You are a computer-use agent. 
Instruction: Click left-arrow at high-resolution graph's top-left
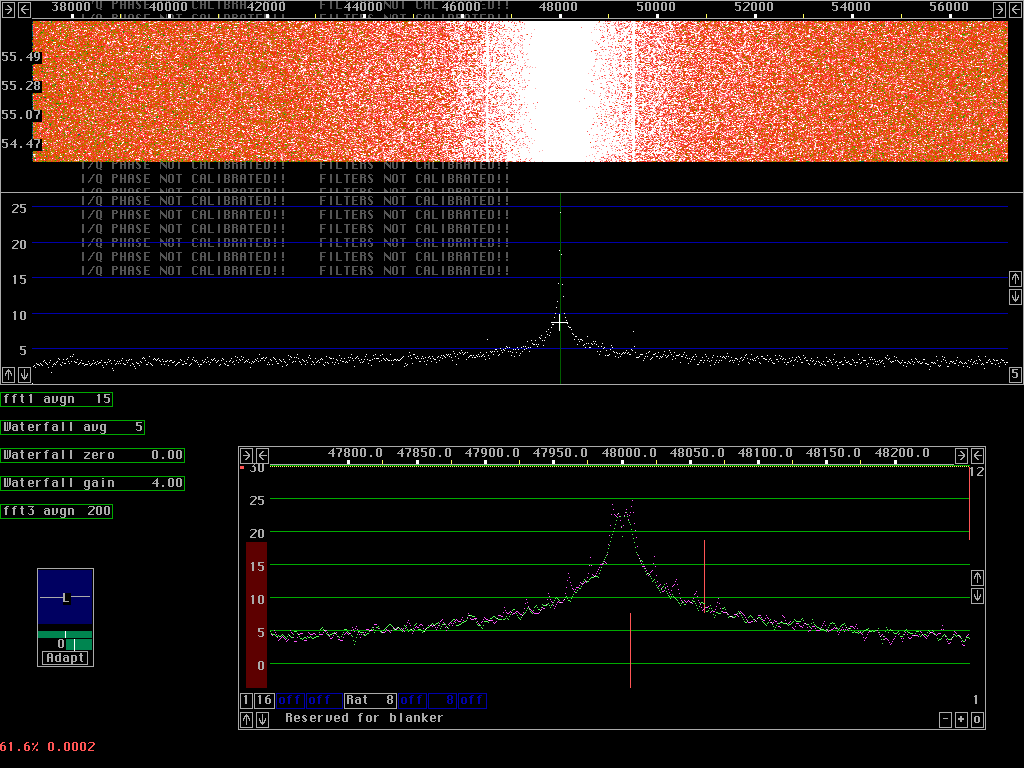pyautogui.click(x=262, y=455)
